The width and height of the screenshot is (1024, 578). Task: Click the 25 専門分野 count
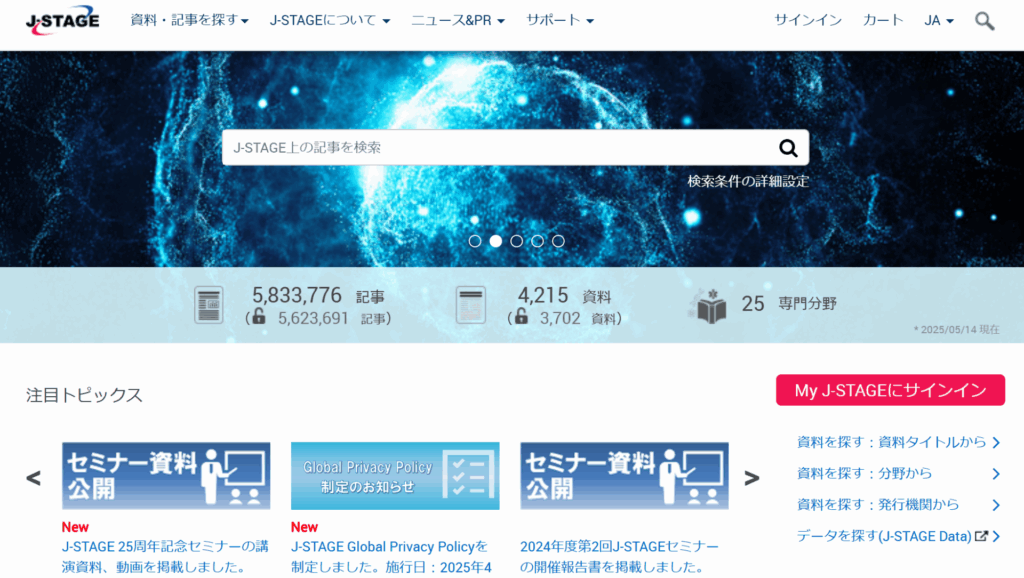(789, 304)
